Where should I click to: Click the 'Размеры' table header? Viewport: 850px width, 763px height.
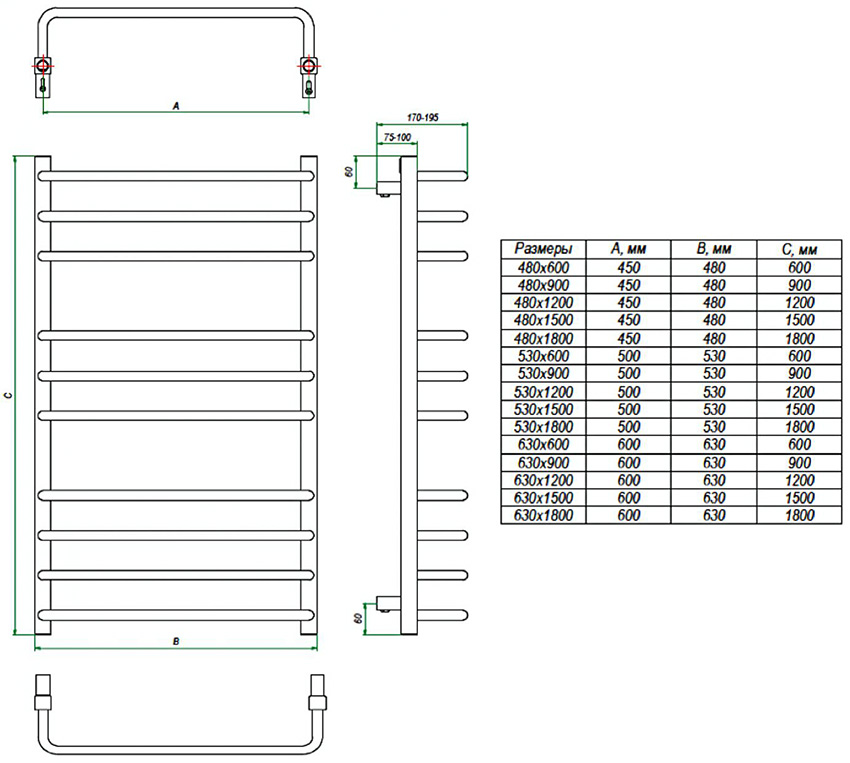pos(543,249)
